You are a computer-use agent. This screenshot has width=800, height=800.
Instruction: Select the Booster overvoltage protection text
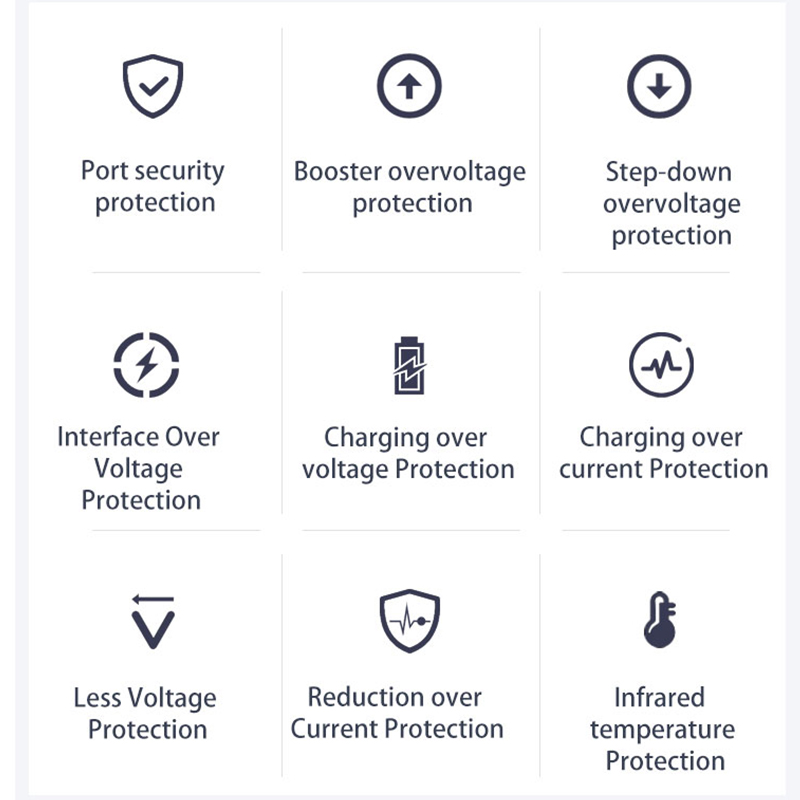pyautogui.click(x=410, y=187)
